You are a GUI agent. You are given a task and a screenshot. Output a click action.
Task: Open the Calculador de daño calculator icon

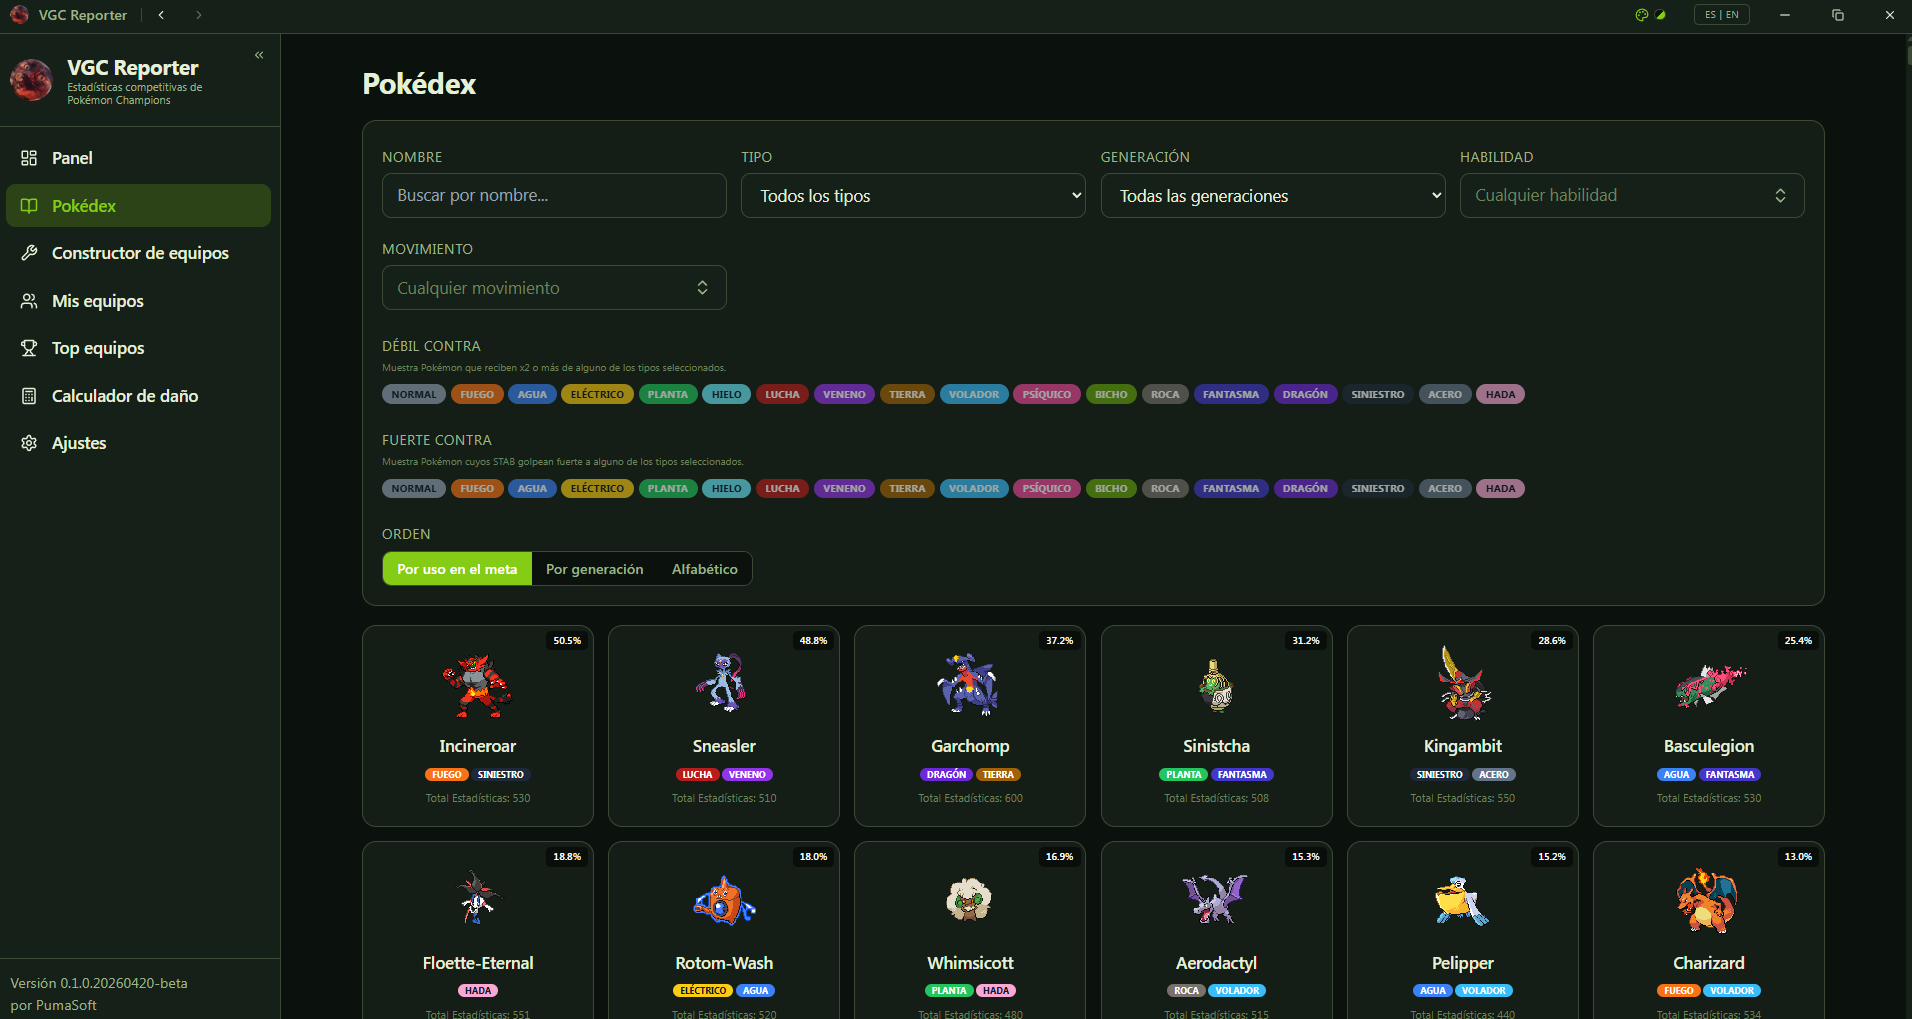pyautogui.click(x=29, y=396)
